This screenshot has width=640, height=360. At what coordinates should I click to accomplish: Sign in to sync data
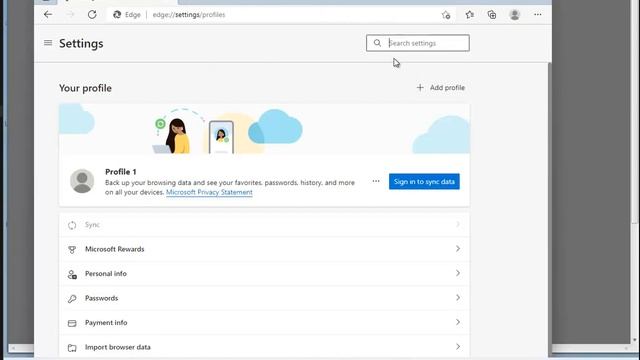424,182
